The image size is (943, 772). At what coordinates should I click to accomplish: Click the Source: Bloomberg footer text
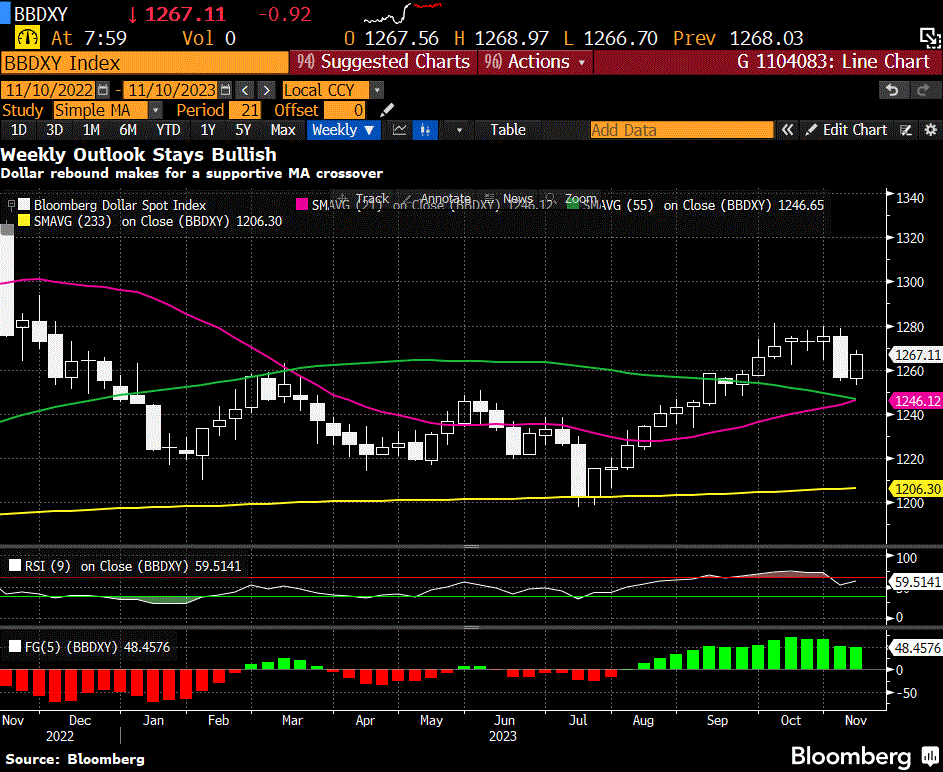point(75,759)
